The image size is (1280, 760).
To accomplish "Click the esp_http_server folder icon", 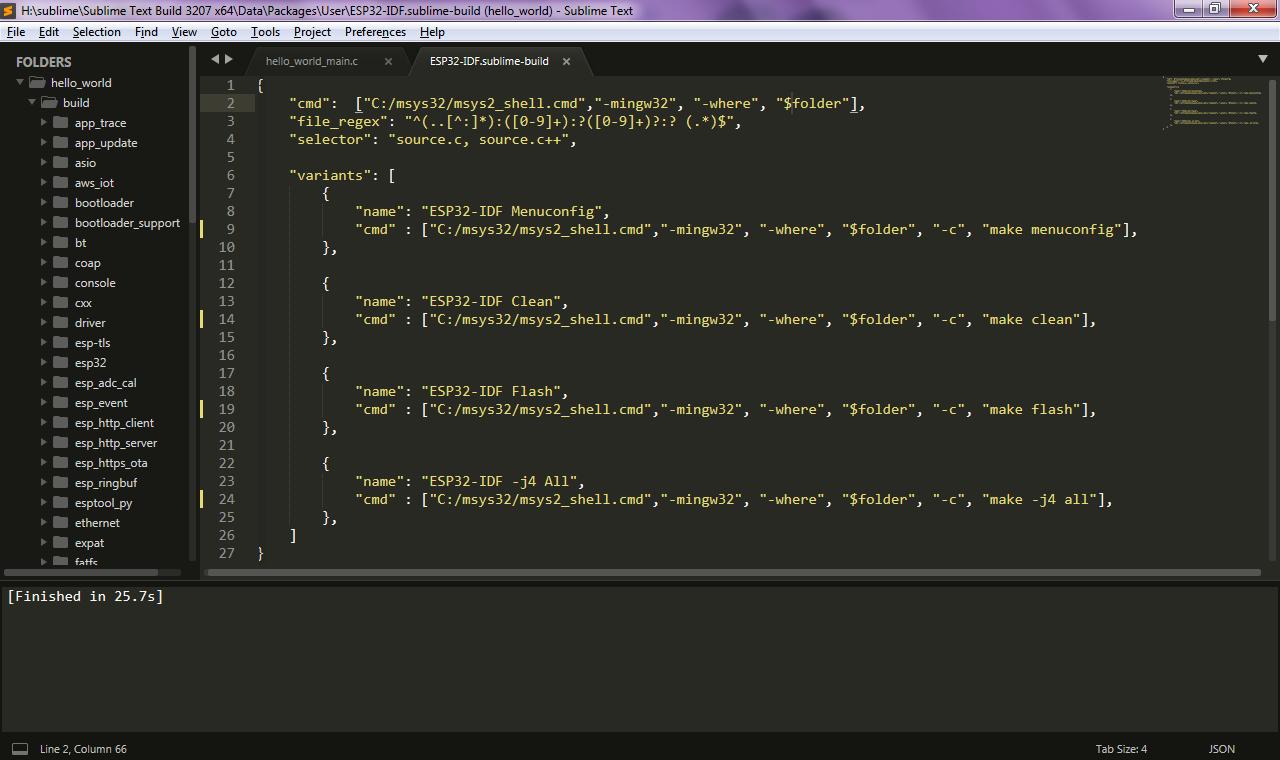I will (60, 443).
